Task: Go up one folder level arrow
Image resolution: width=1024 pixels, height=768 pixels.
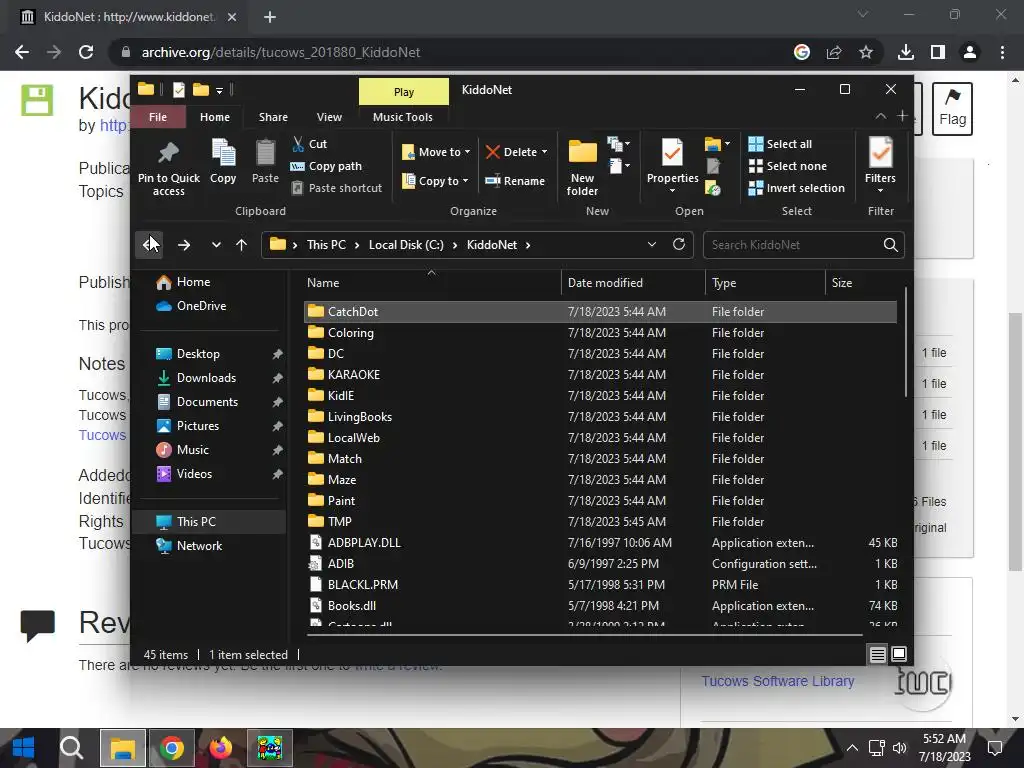Action: pos(242,245)
